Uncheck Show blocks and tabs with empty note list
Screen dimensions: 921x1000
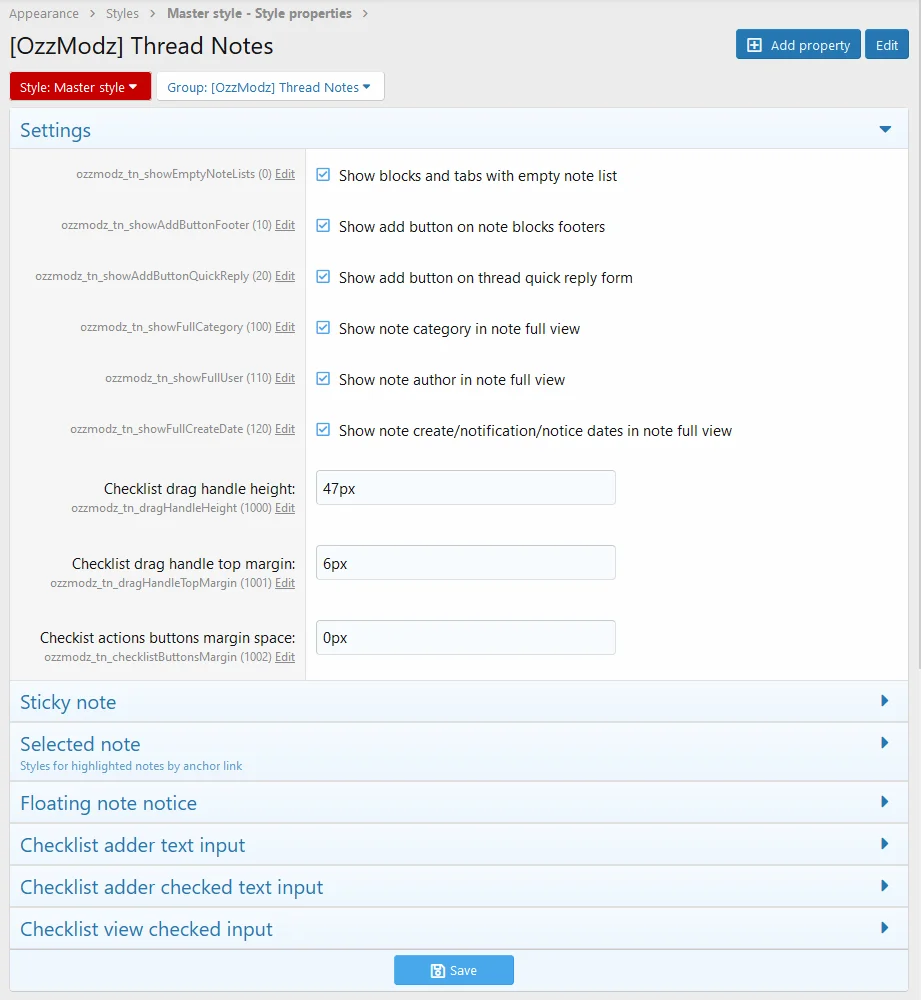(x=323, y=175)
